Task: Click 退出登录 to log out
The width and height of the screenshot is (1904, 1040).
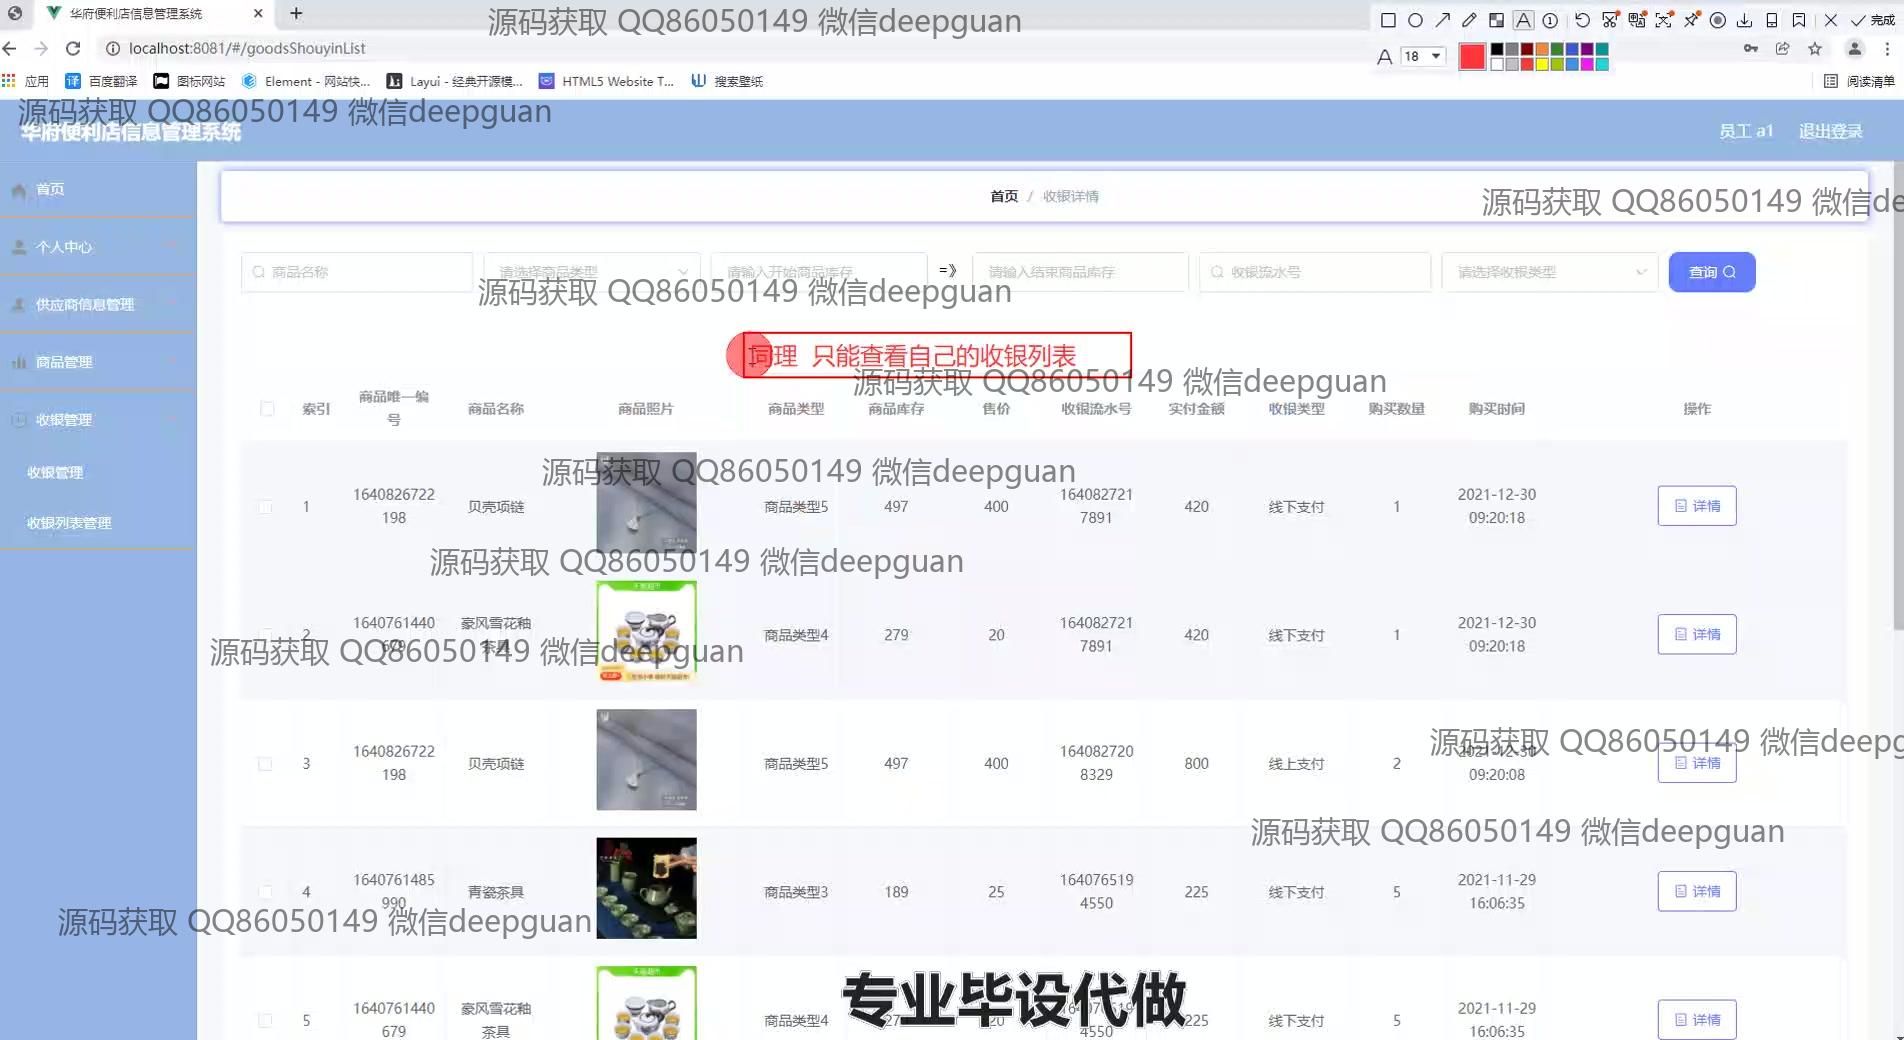Action: point(1830,131)
